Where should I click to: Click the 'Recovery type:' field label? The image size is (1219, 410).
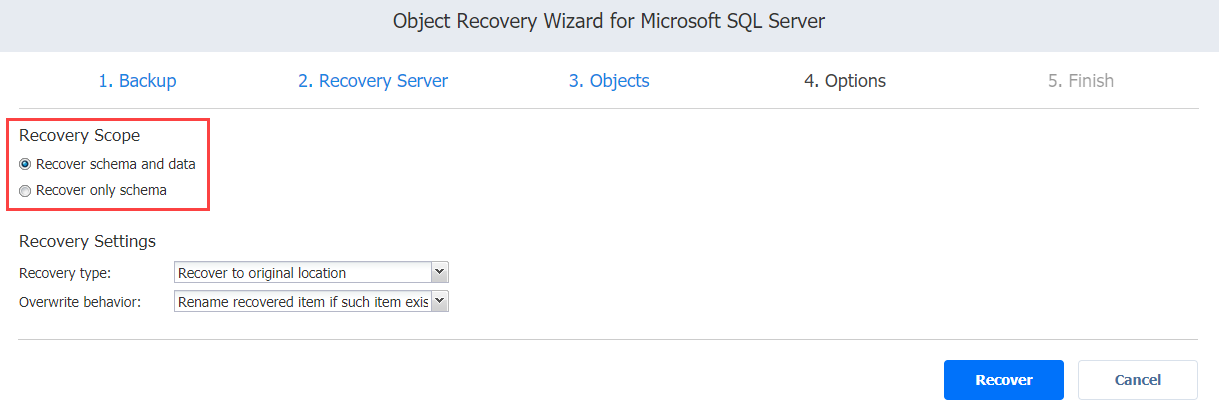[65, 273]
